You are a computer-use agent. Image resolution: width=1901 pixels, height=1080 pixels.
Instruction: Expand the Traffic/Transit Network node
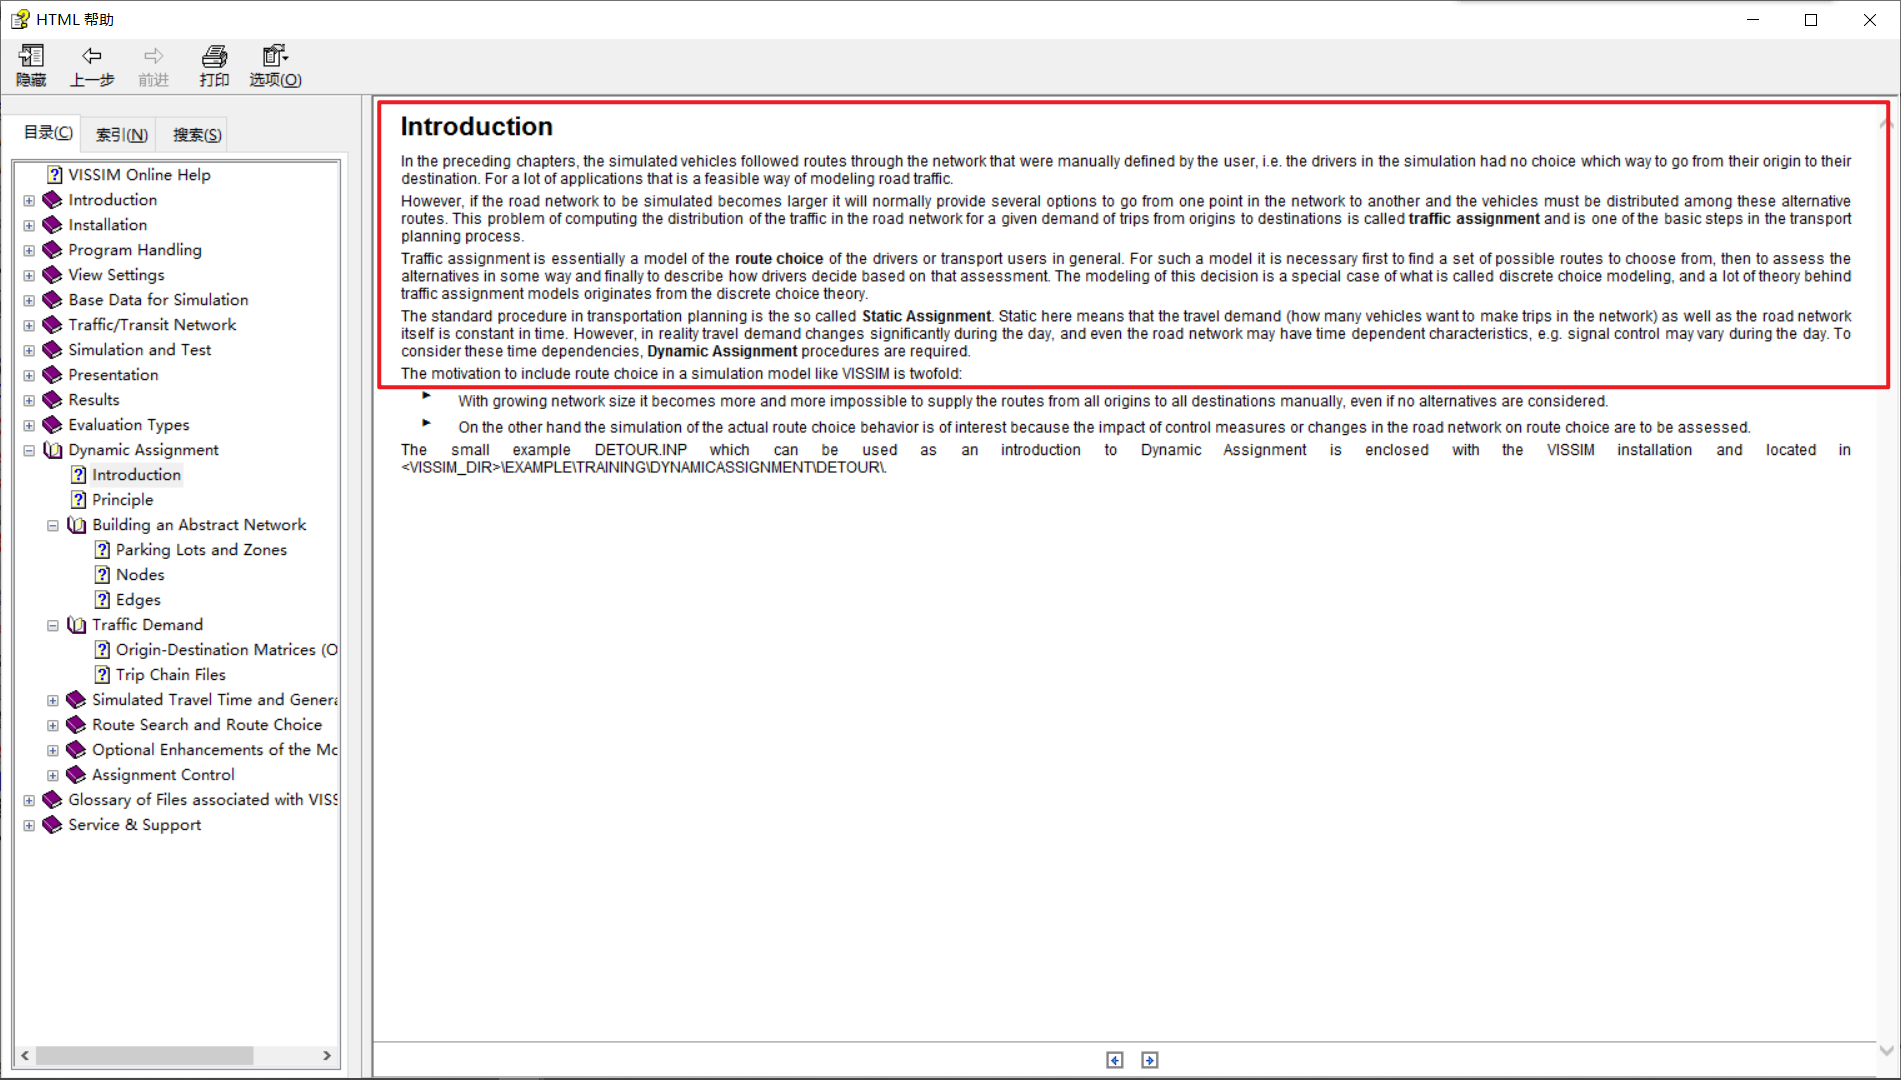29,326
